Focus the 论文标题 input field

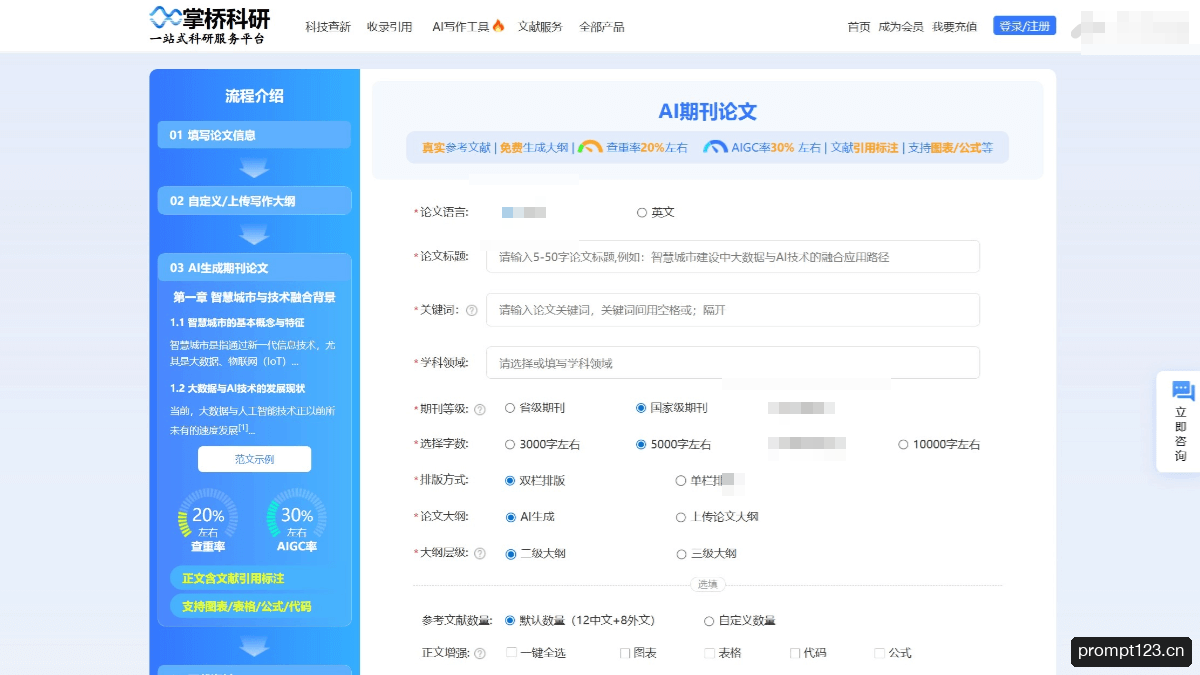tap(733, 257)
